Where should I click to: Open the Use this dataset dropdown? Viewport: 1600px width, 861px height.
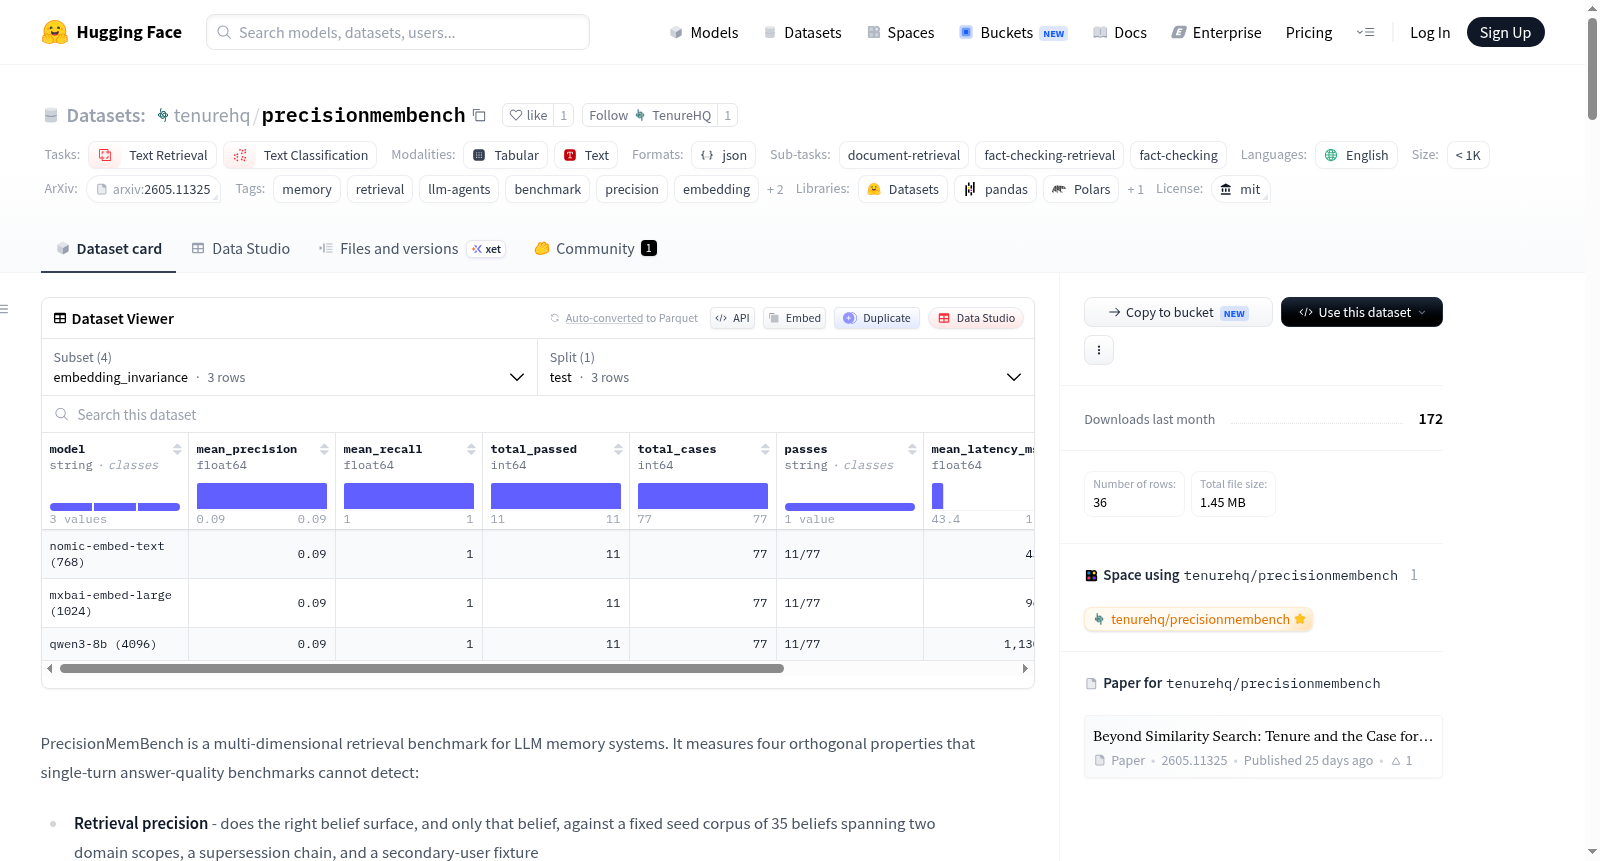coord(1361,312)
